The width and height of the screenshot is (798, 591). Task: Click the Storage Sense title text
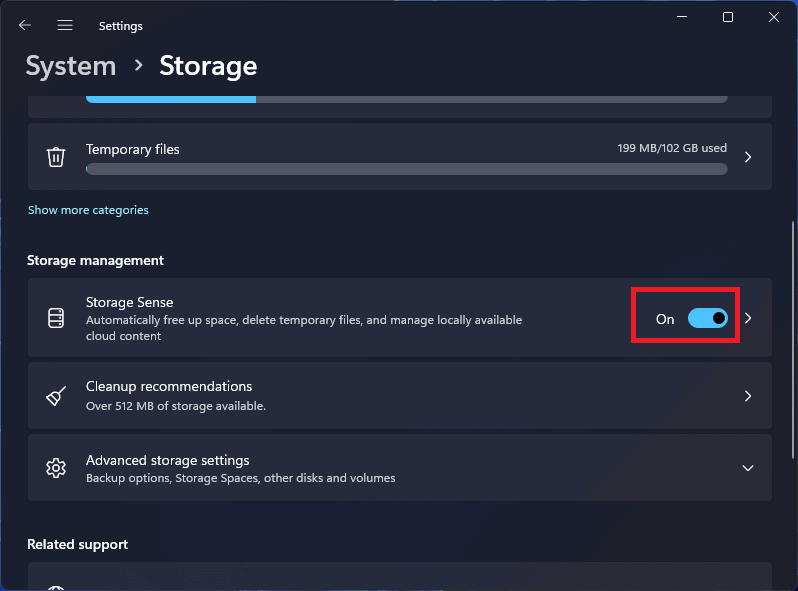pyautogui.click(x=129, y=302)
